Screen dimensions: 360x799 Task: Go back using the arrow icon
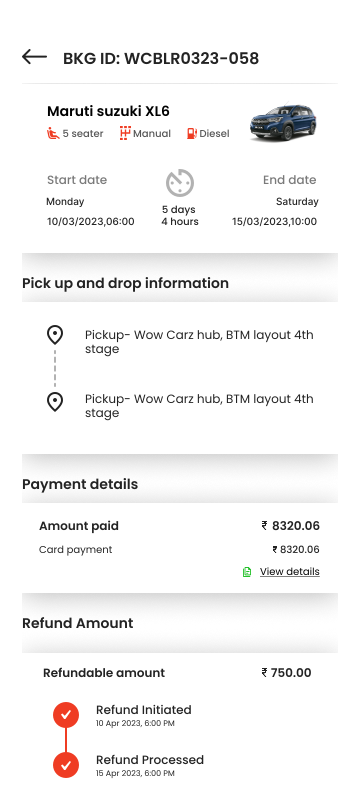click(34, 57)
